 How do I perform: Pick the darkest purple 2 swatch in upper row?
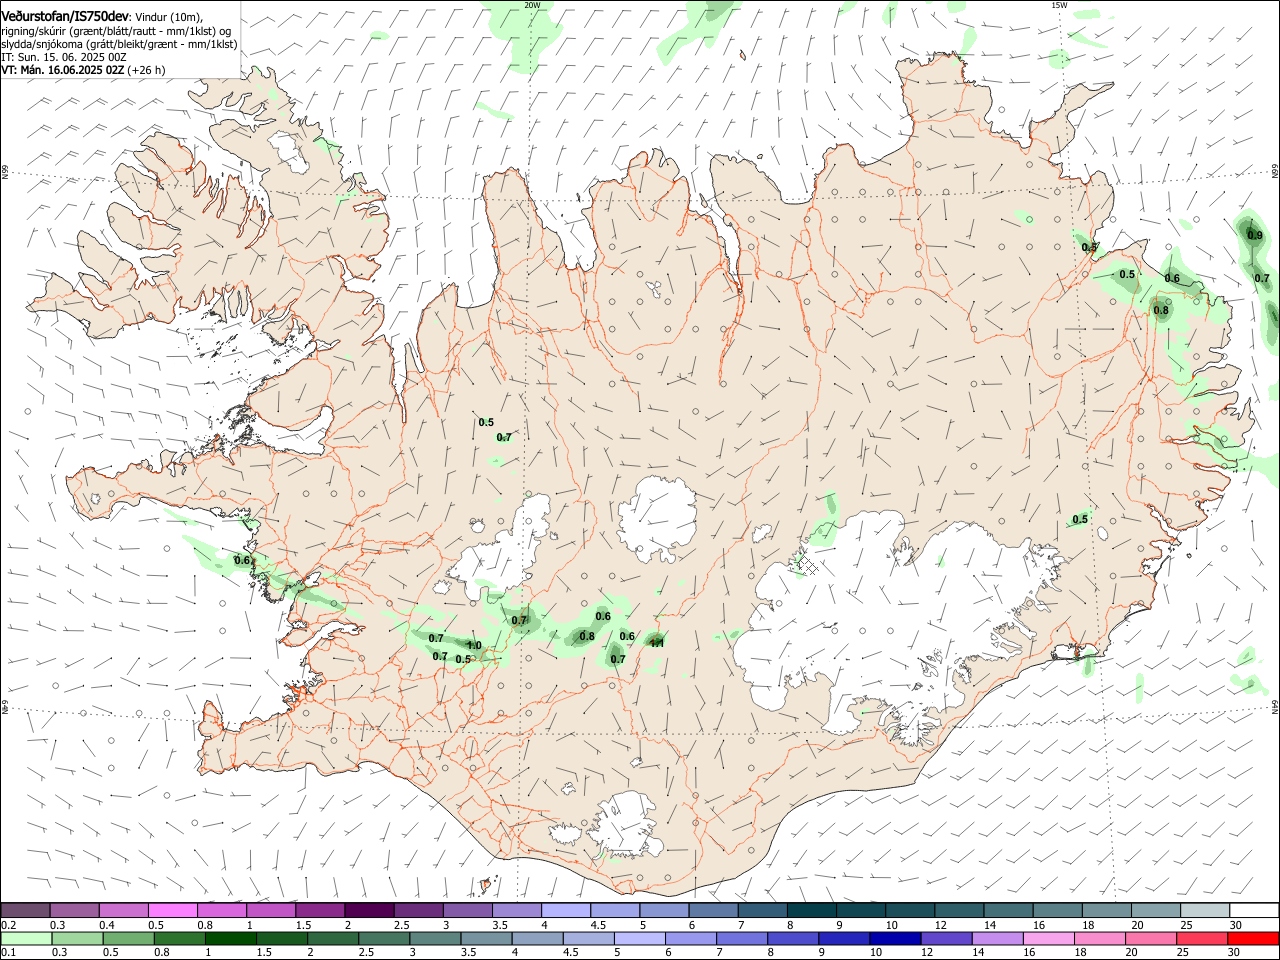tap(369, 910)
